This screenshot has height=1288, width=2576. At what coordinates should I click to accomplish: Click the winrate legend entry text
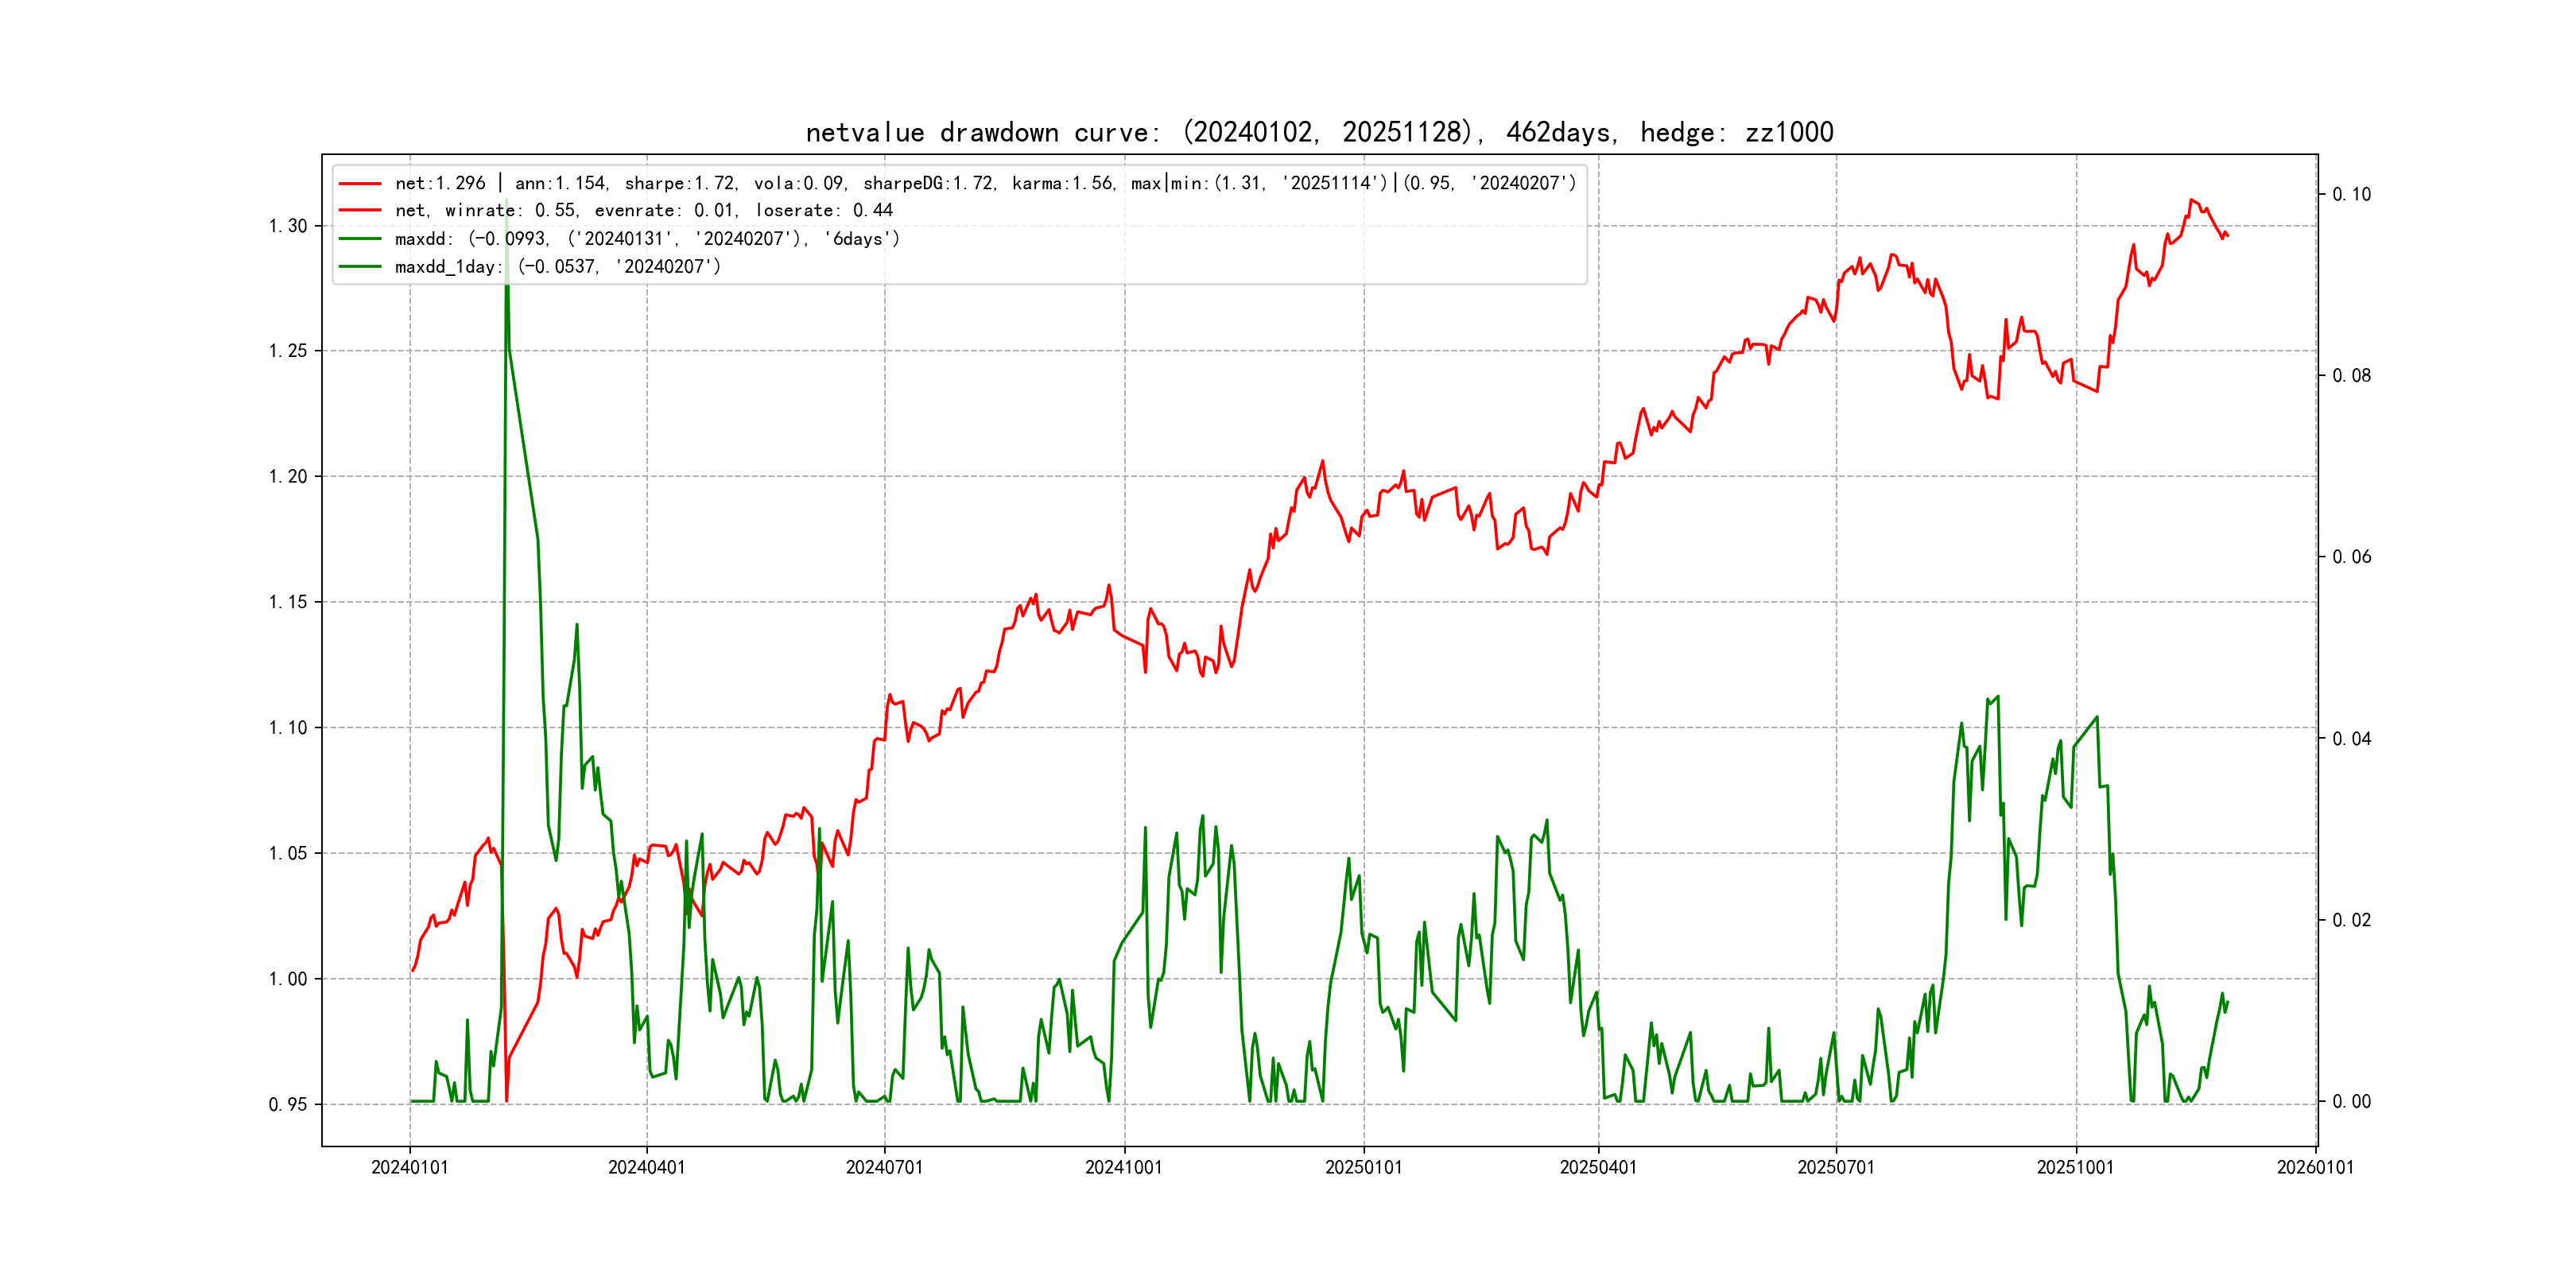[643, 211]
